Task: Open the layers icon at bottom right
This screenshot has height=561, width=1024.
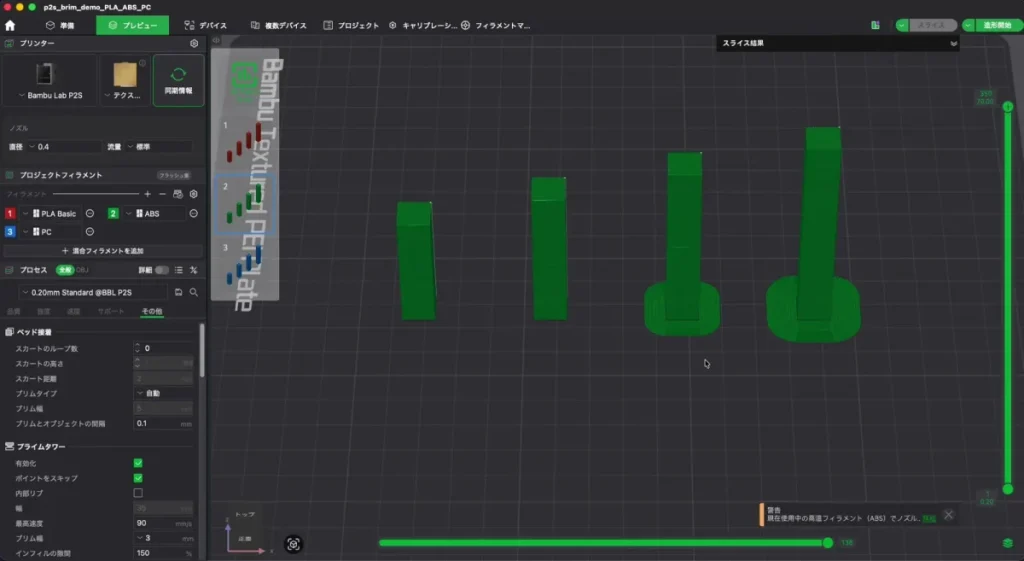Action: tap(1008, 543)
